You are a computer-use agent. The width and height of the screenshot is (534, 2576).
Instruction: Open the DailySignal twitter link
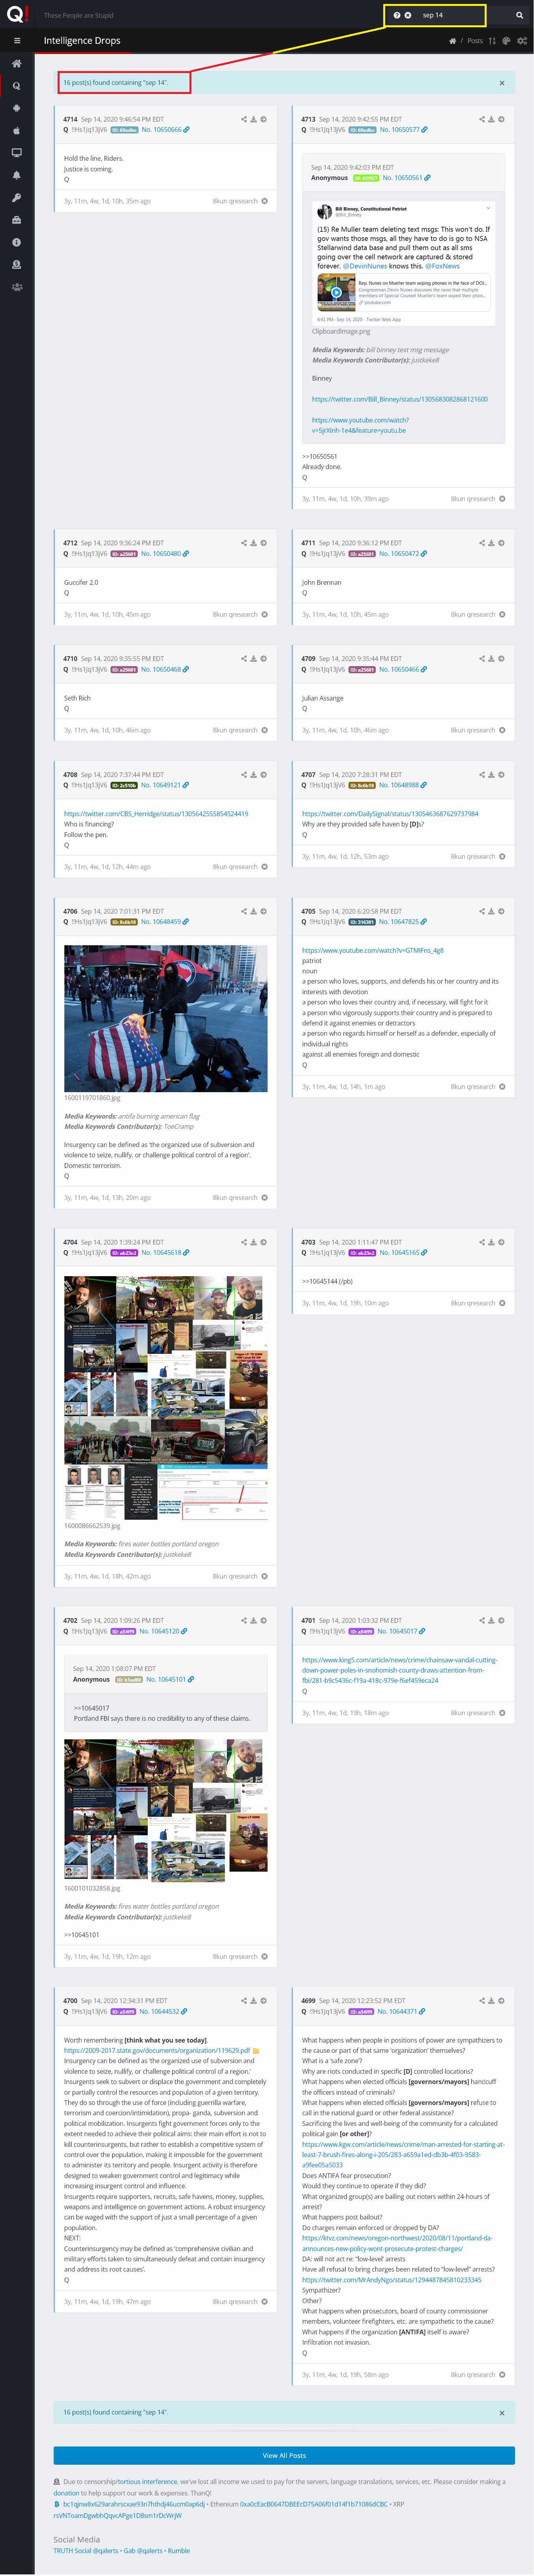pyautogui.click(x=390, y=814)
